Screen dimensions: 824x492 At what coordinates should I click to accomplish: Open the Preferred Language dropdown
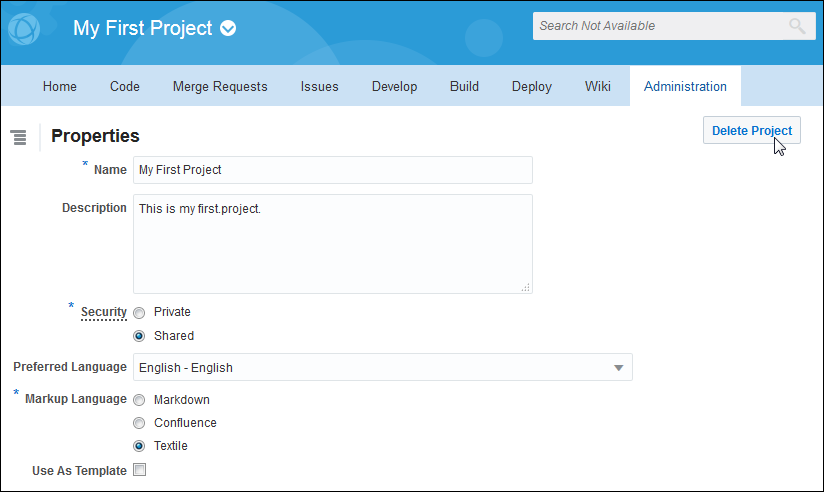click(x=383, y=367)
